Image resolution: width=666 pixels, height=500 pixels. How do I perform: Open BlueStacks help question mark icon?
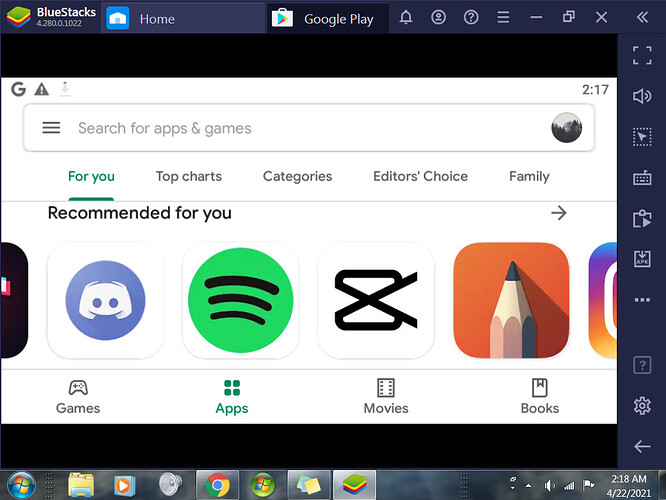[471, 17]
